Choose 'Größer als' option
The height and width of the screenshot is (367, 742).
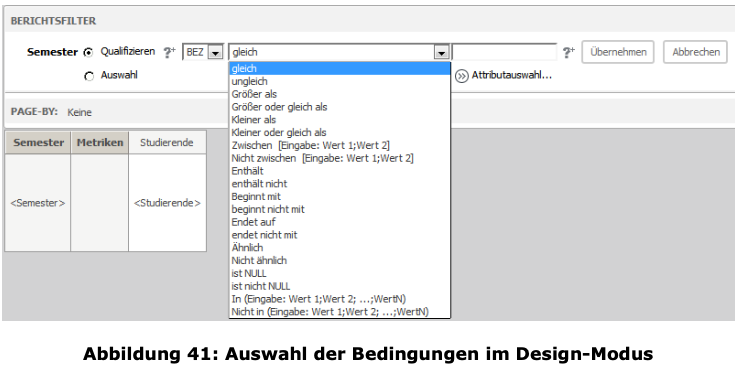tap(339, 94)
